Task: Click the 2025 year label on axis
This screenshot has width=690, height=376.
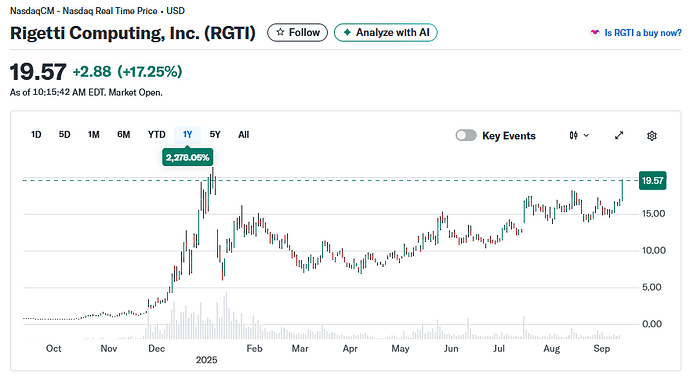Action: [x=206, y=360]
